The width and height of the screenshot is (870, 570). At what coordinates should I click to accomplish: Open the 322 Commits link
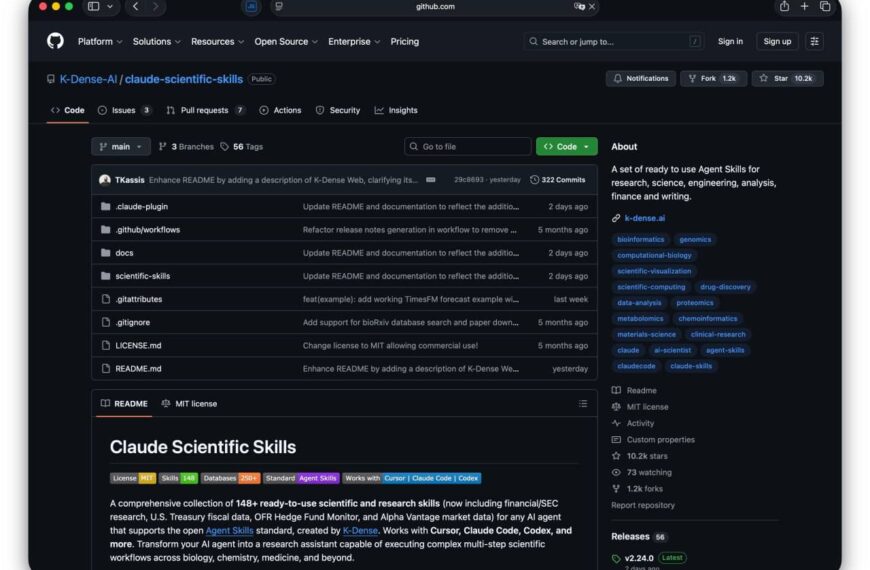coord(558,180)
